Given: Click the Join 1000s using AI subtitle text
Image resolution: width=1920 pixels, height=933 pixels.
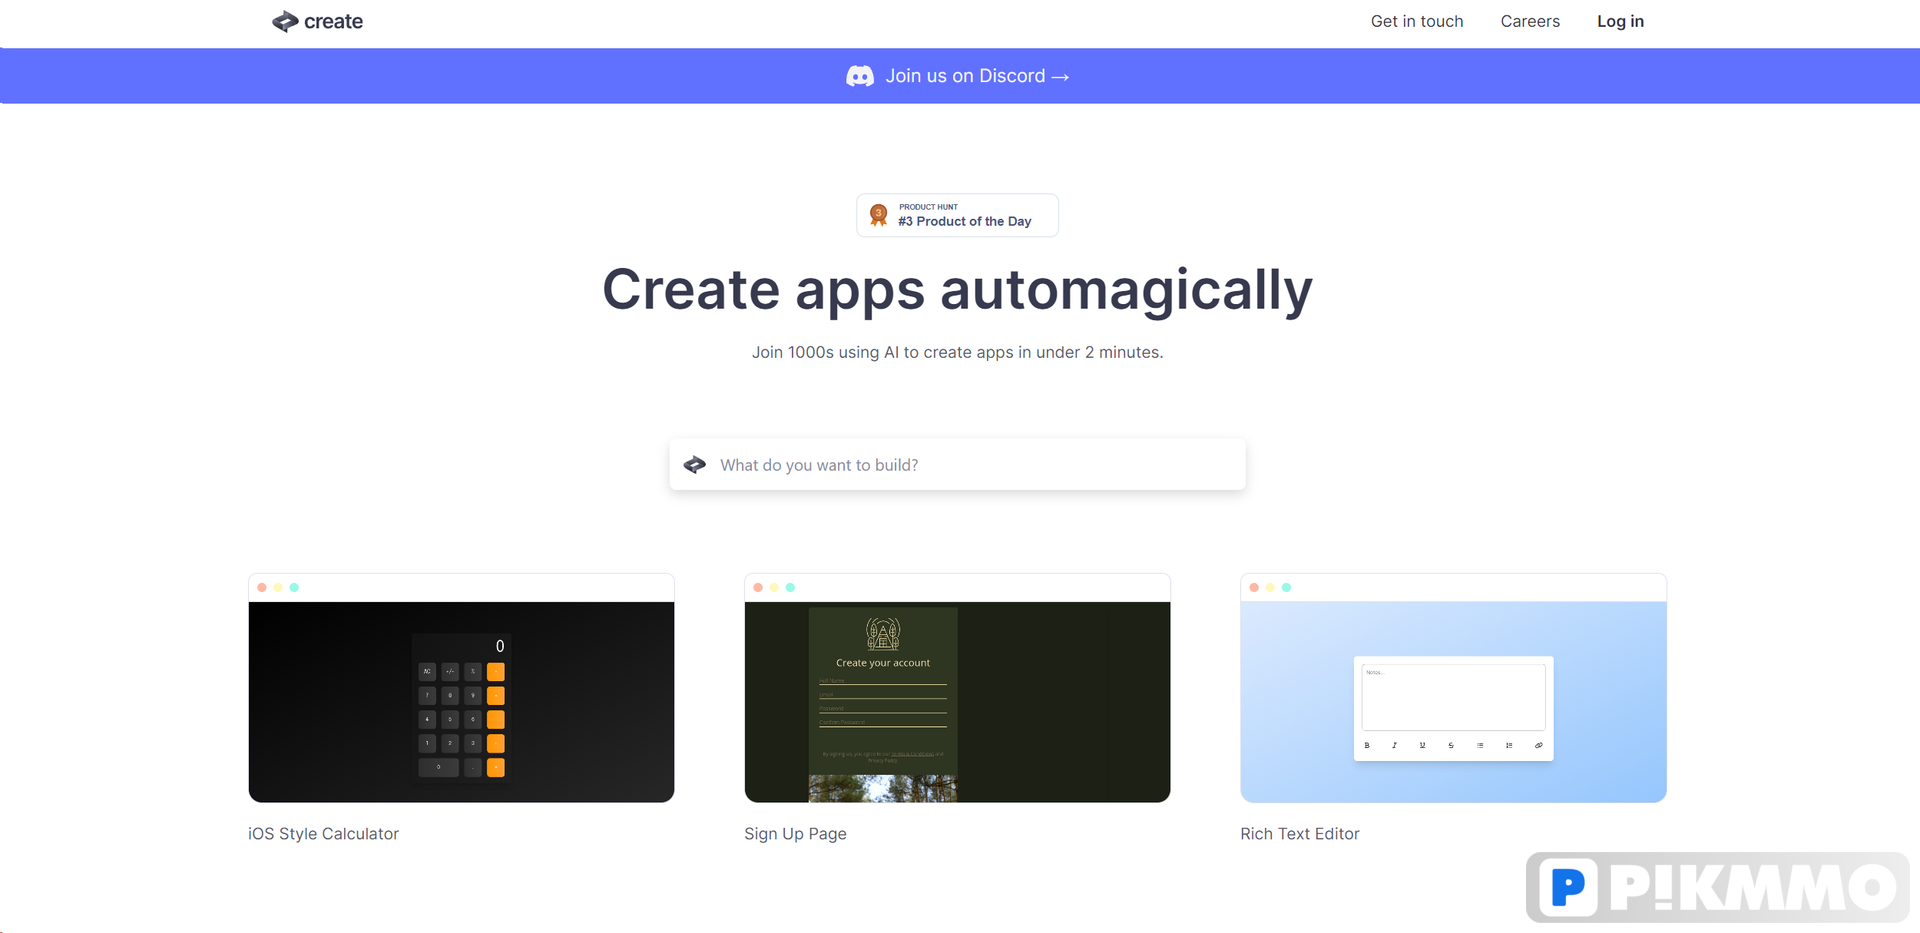Looking at the screenshot, I should 957,352.
